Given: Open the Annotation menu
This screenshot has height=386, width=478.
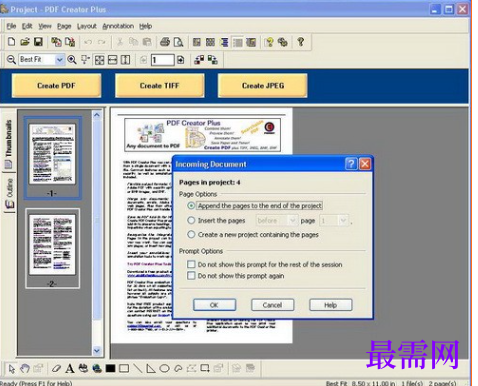Looking at the screenshot, I should [118, 26].
